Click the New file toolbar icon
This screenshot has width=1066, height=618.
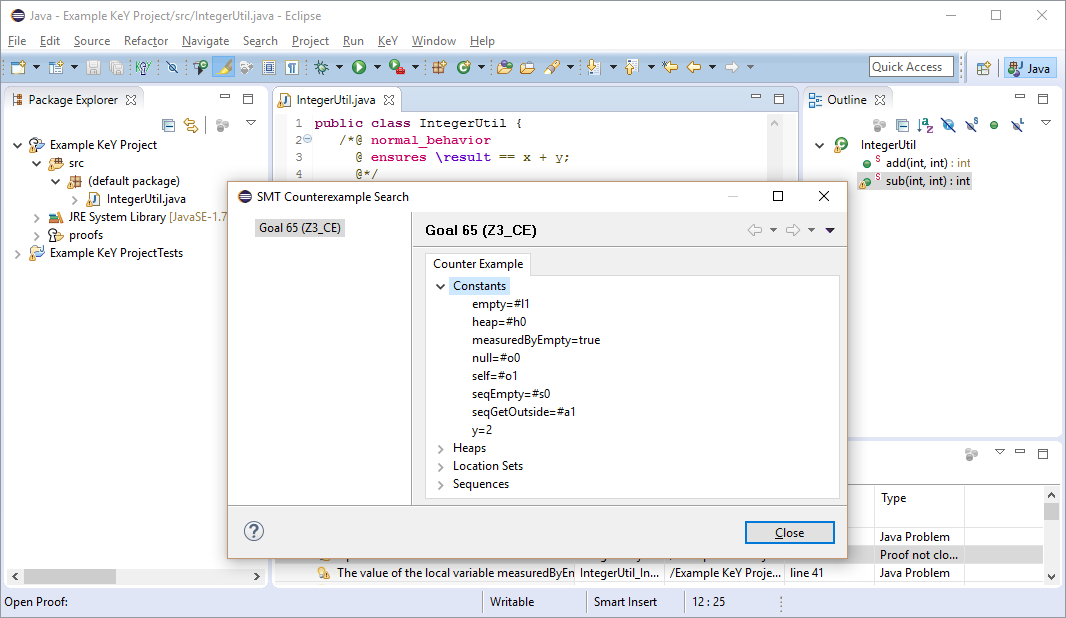[18, 67]
